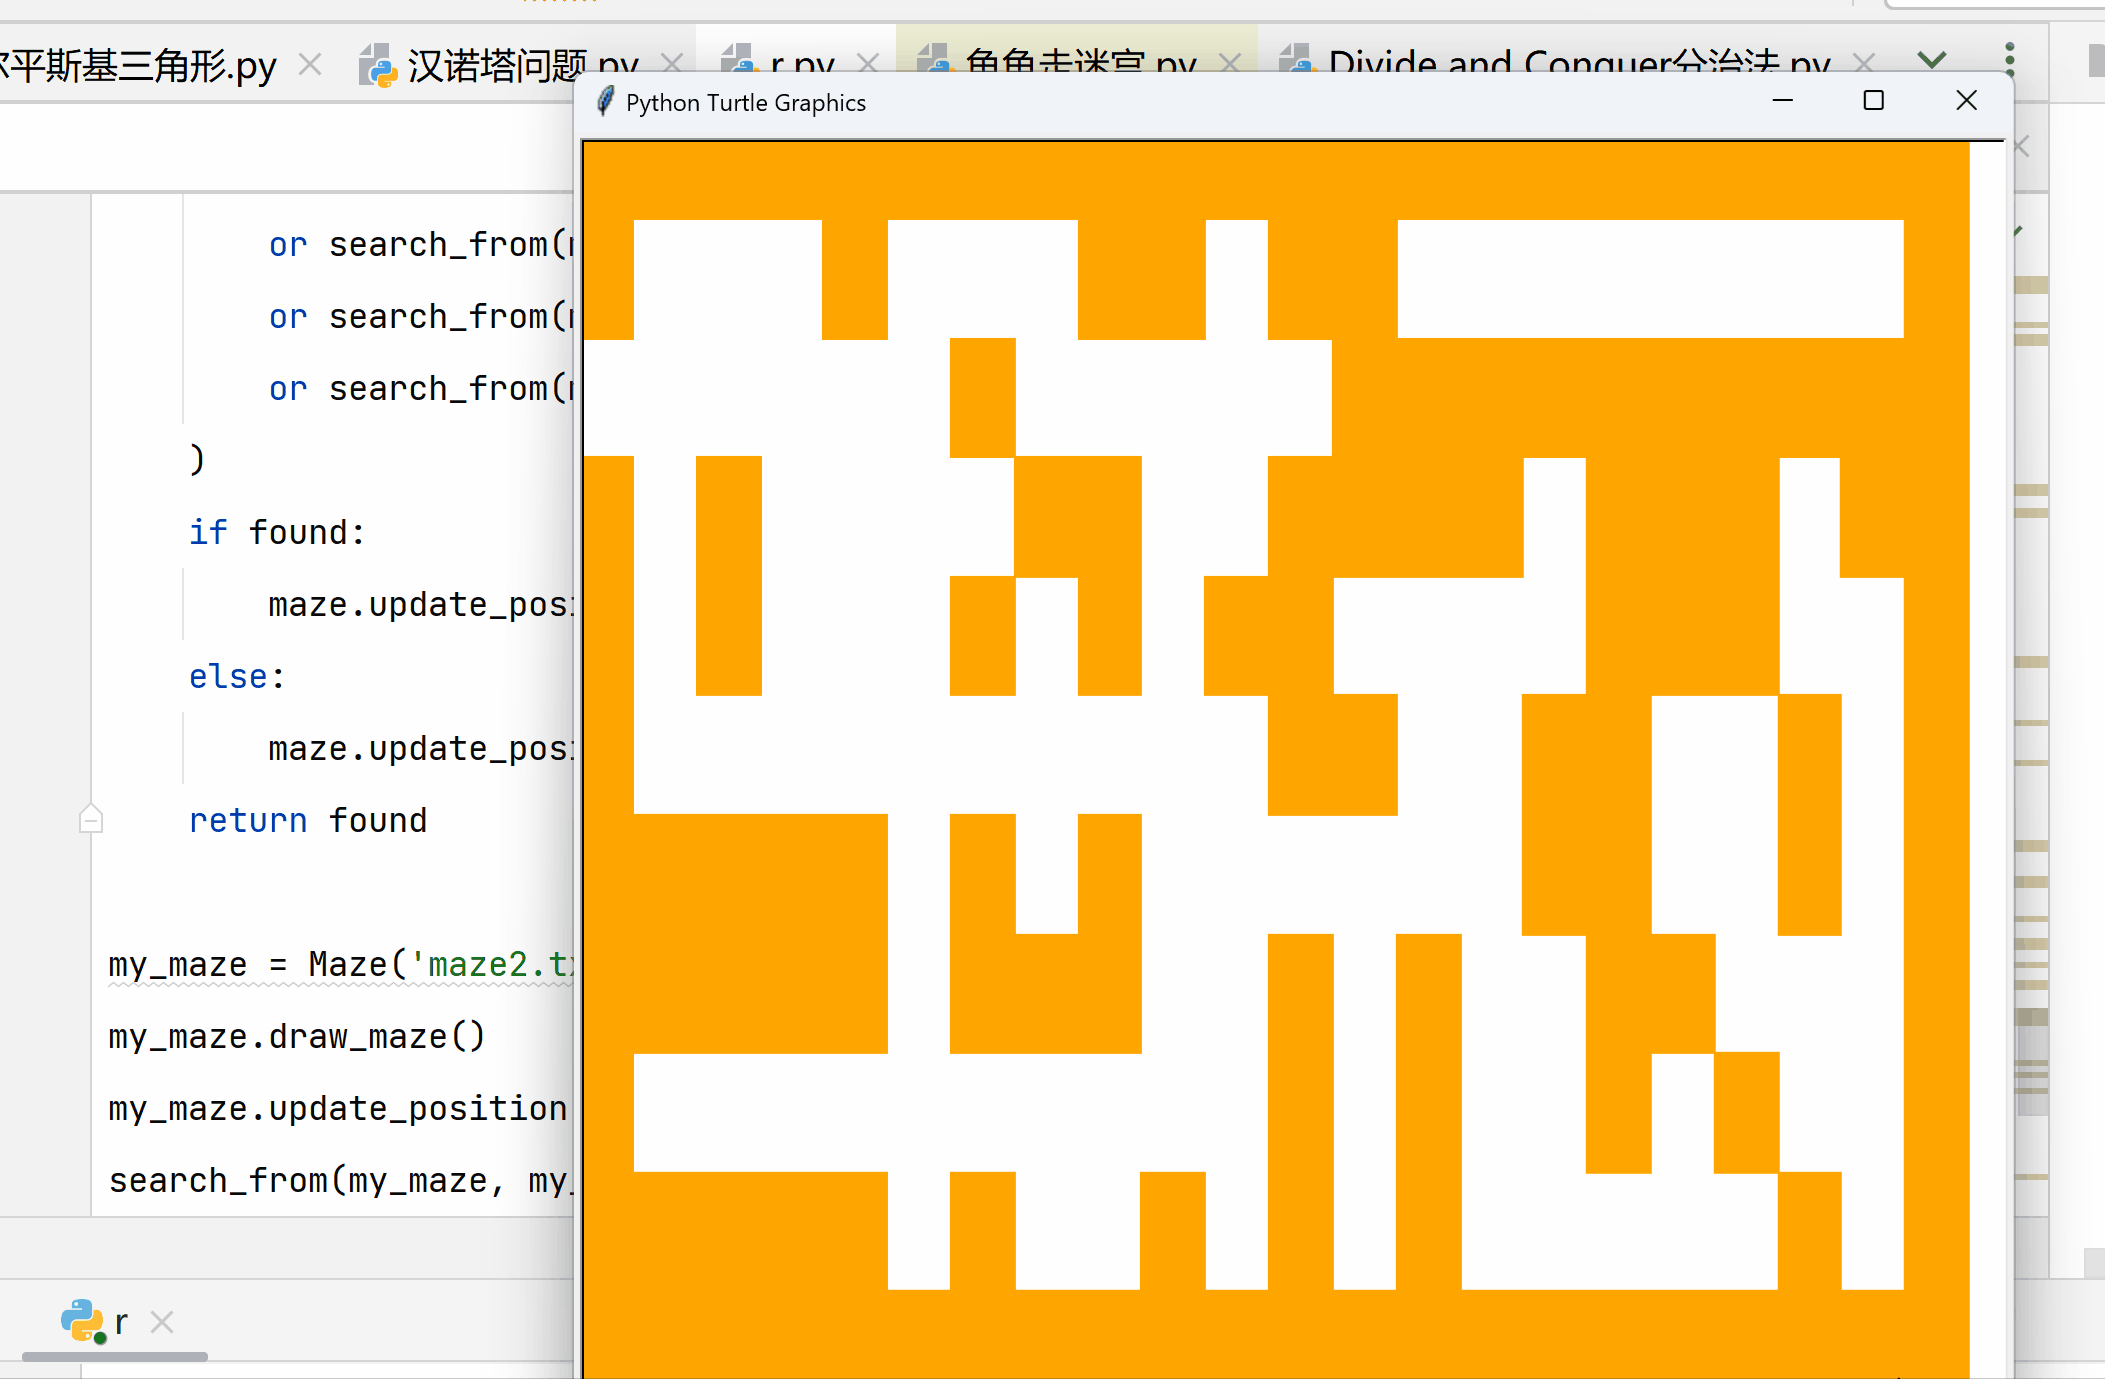
Task: Close the 'r' run tool window tab
Action: point(162,1322)
